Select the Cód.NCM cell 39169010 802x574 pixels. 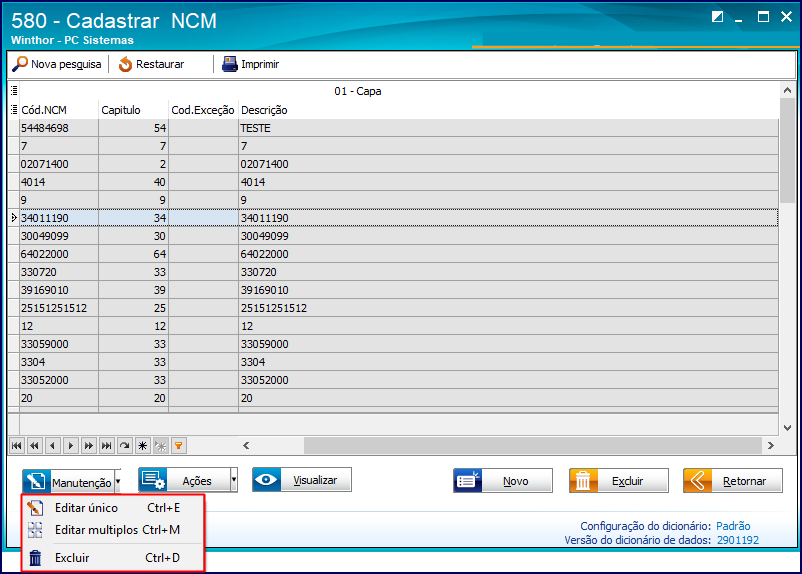coord(59,290)
